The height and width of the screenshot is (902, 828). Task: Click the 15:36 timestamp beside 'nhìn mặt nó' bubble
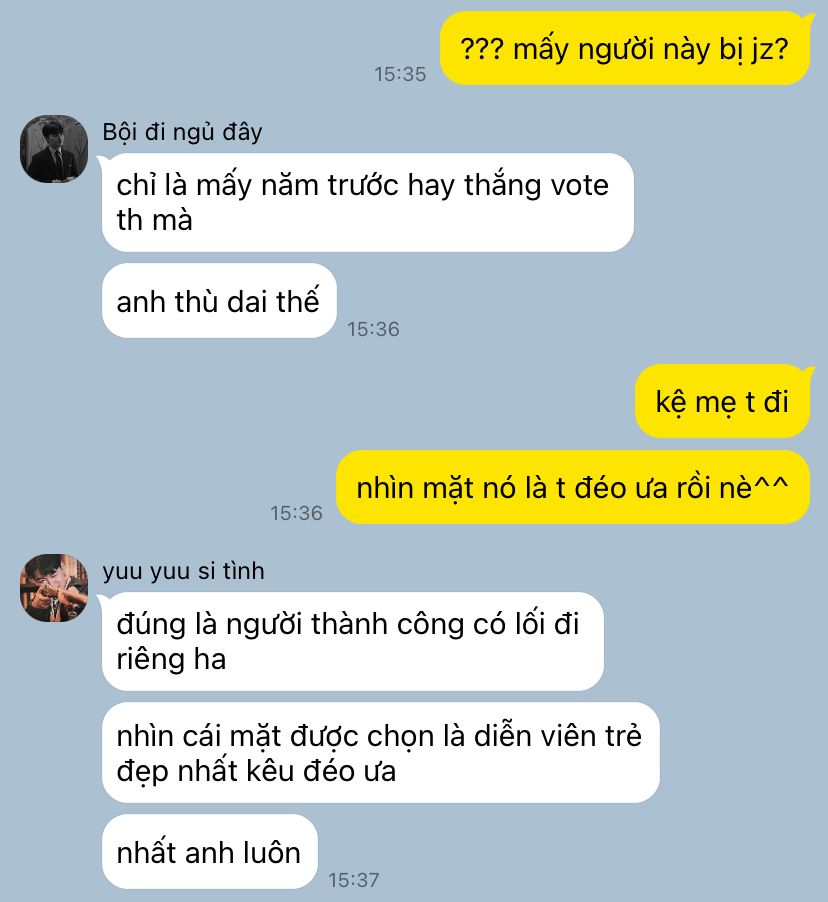[296, 513]
